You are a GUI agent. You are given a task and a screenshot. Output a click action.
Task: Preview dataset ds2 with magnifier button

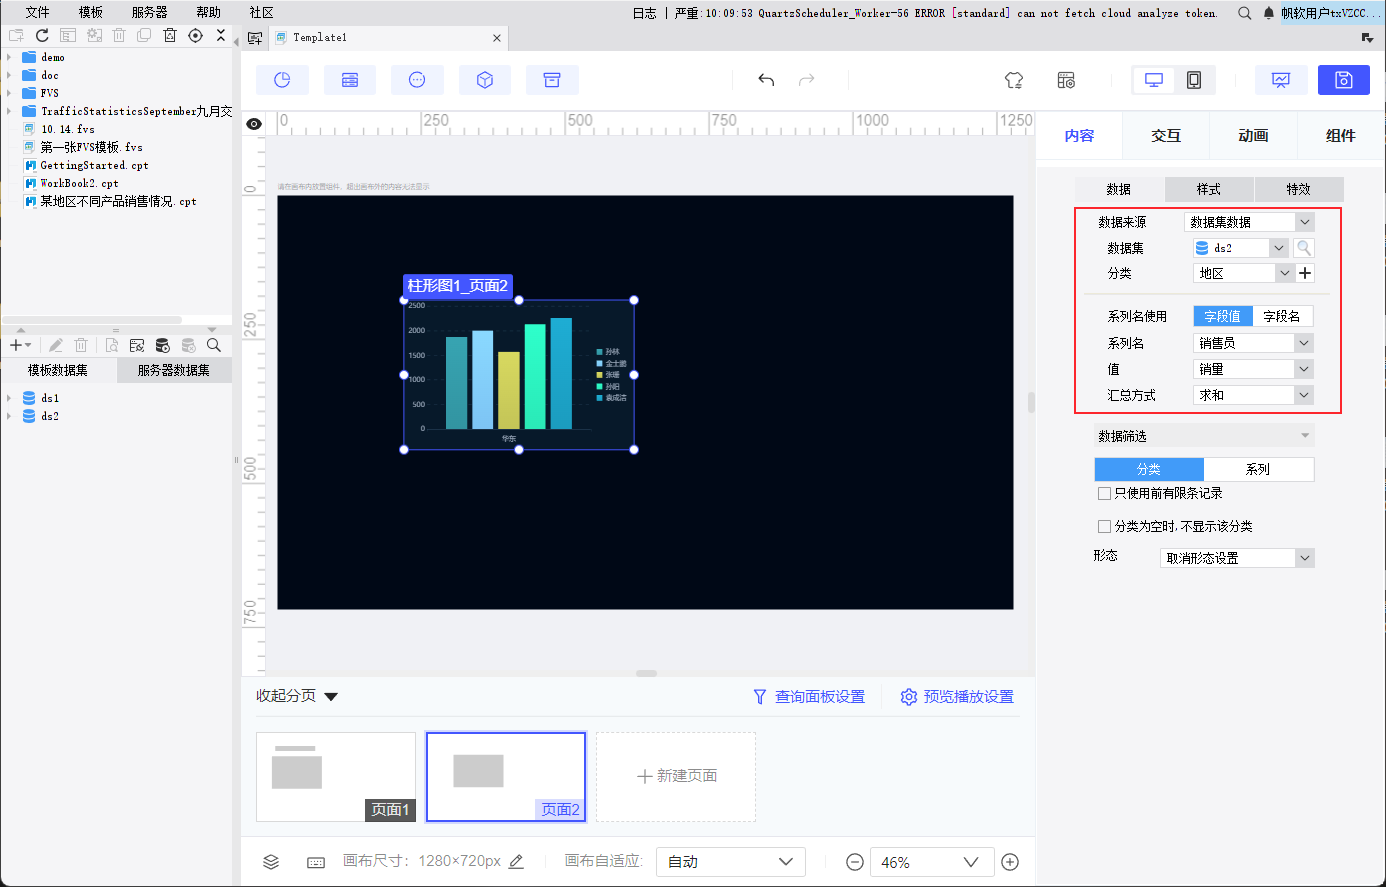1304,248
